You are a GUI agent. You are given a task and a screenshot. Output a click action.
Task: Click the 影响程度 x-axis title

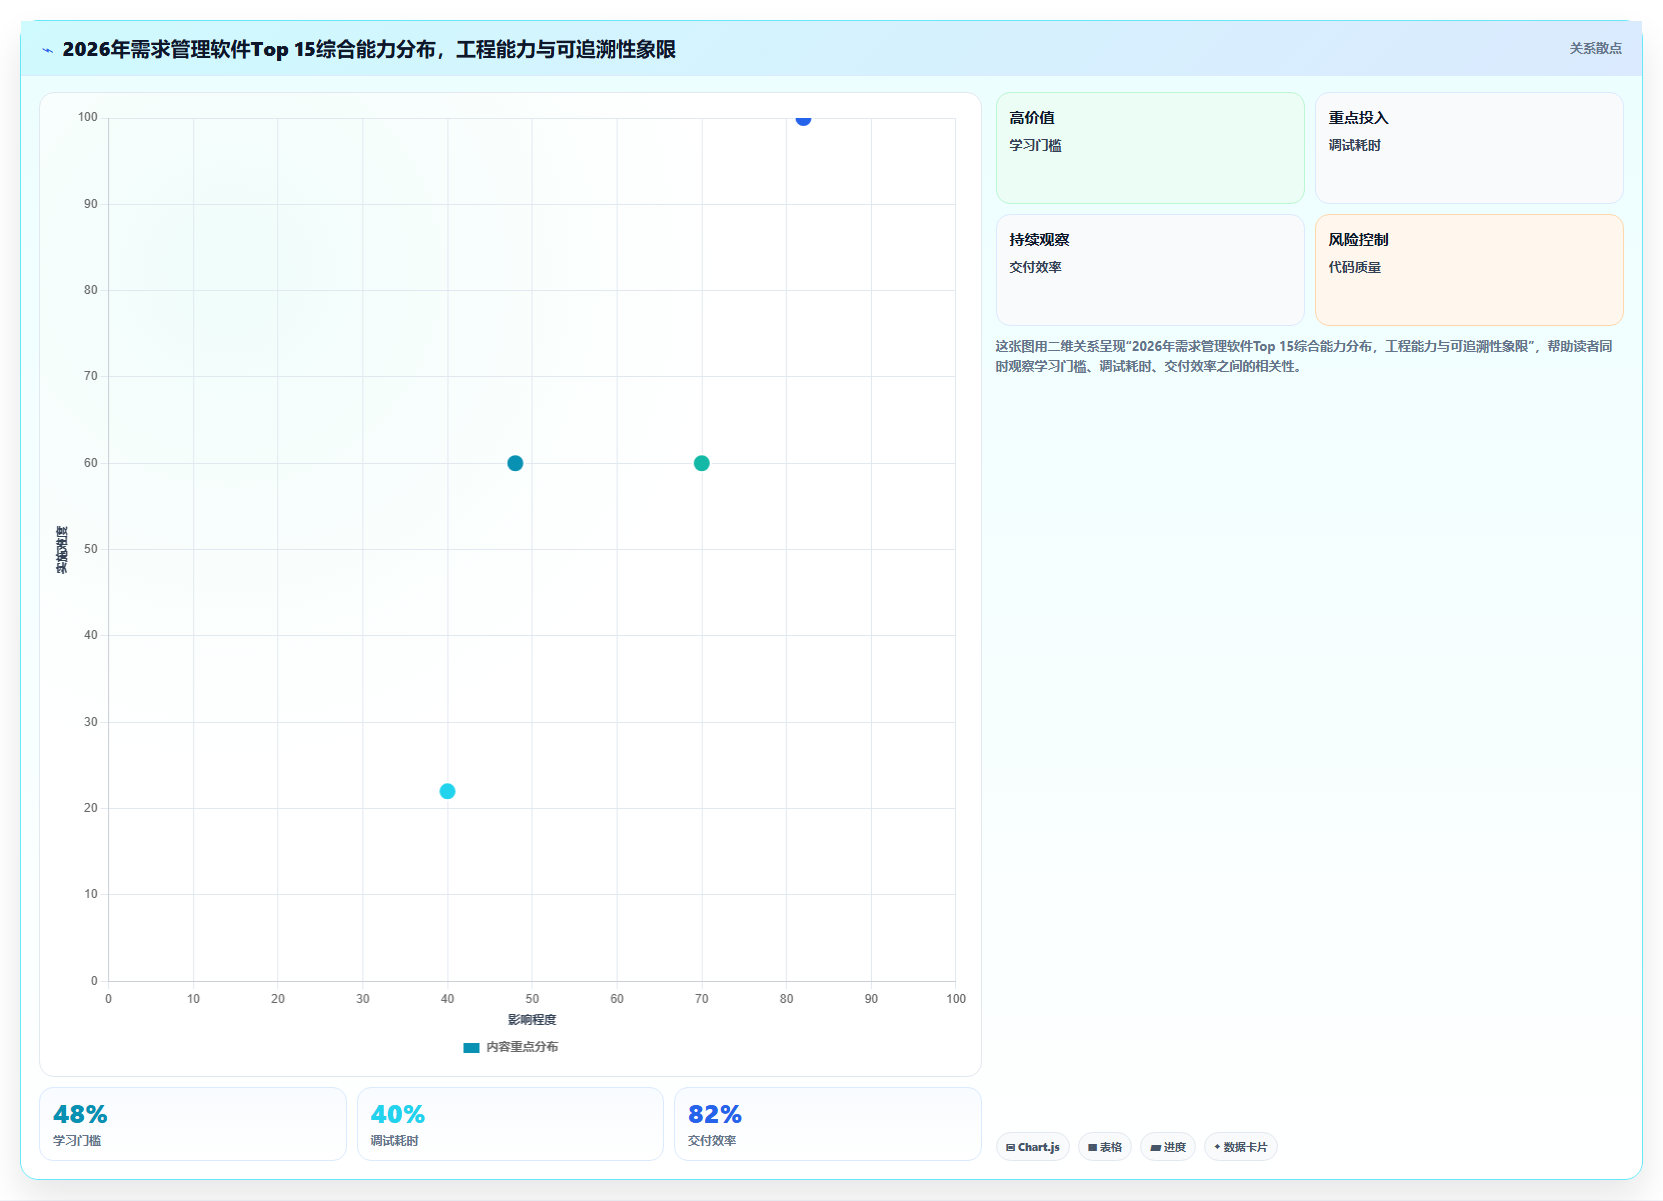tap(532, 1020)
